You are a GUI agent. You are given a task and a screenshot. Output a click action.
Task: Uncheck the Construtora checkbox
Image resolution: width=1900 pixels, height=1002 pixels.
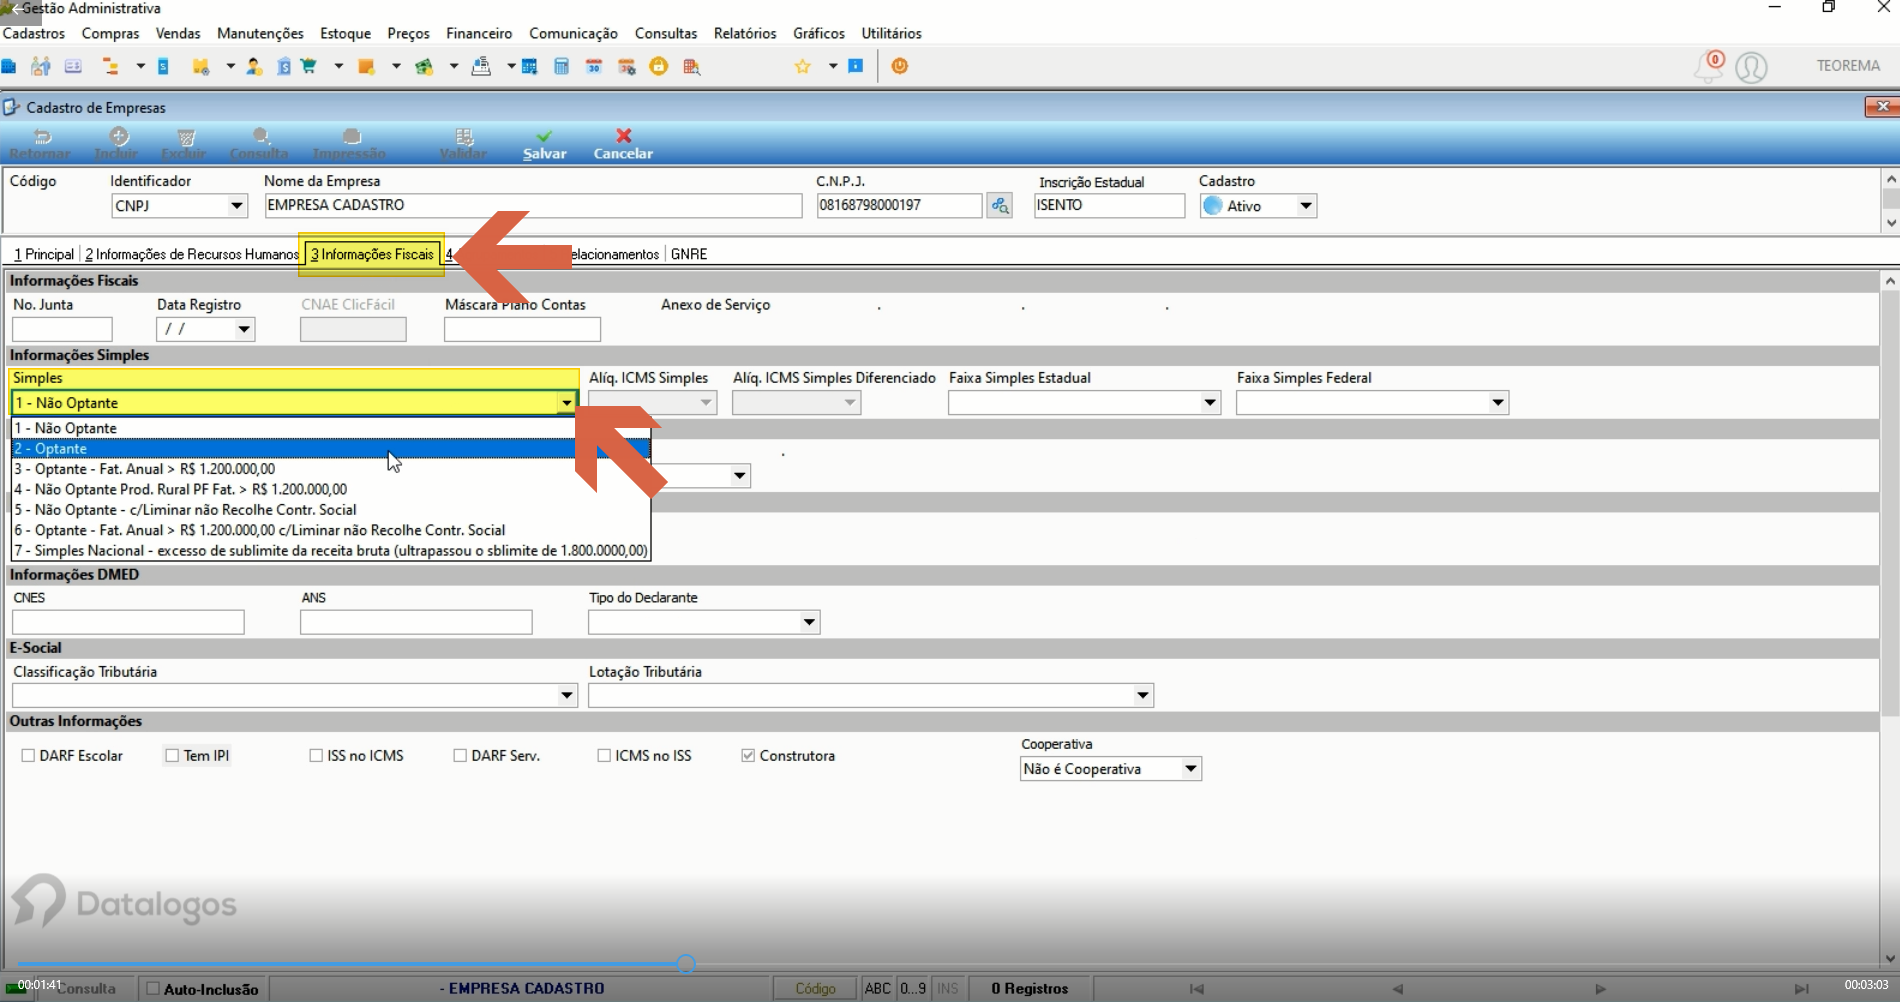pos(748,756)
